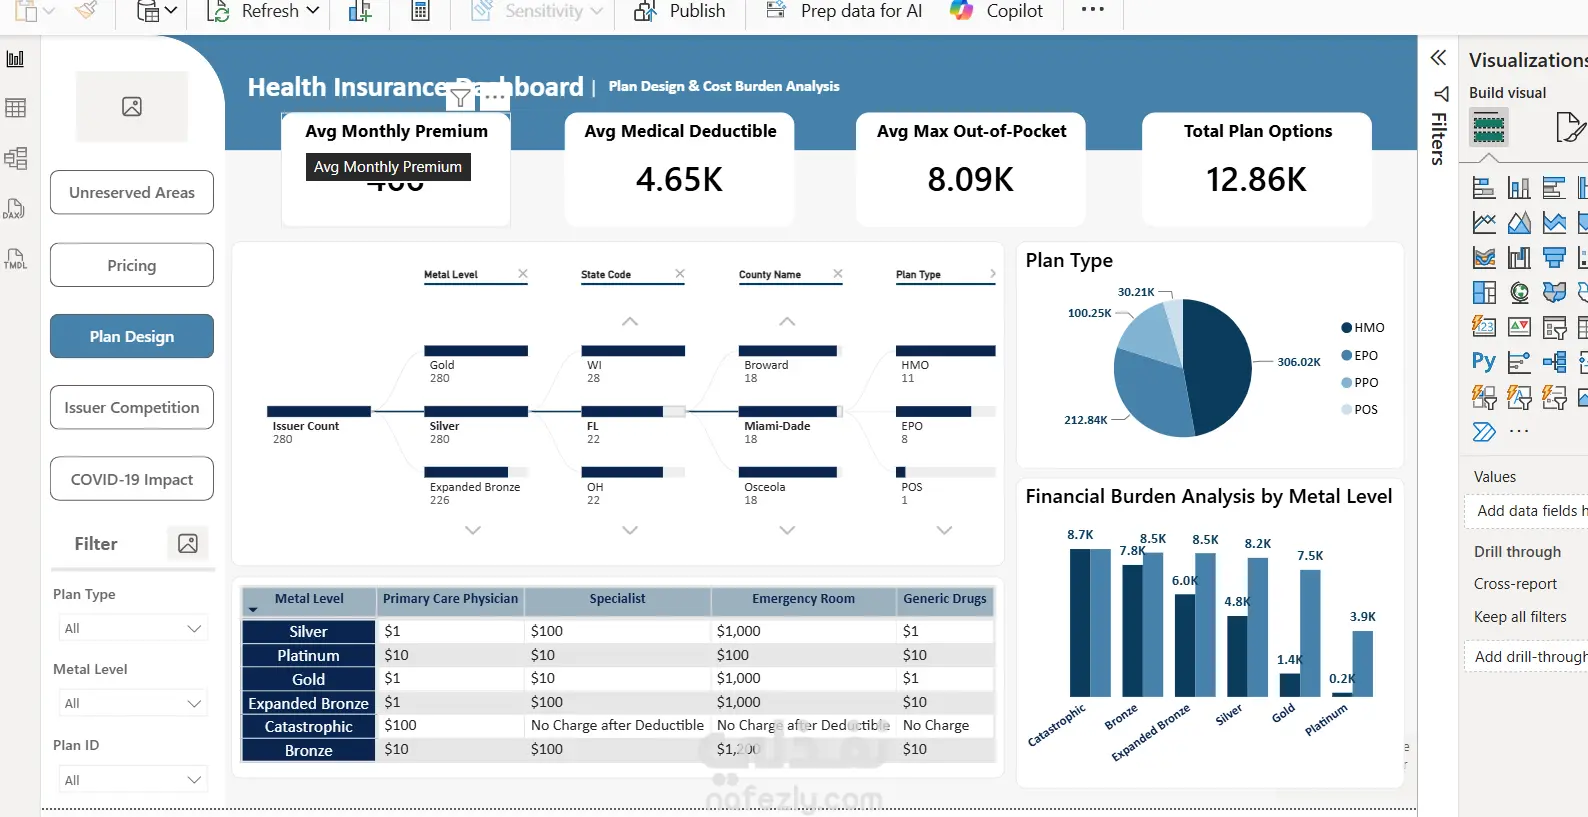
Task: Click HMO legend color dot
Action: [1346, 328]
